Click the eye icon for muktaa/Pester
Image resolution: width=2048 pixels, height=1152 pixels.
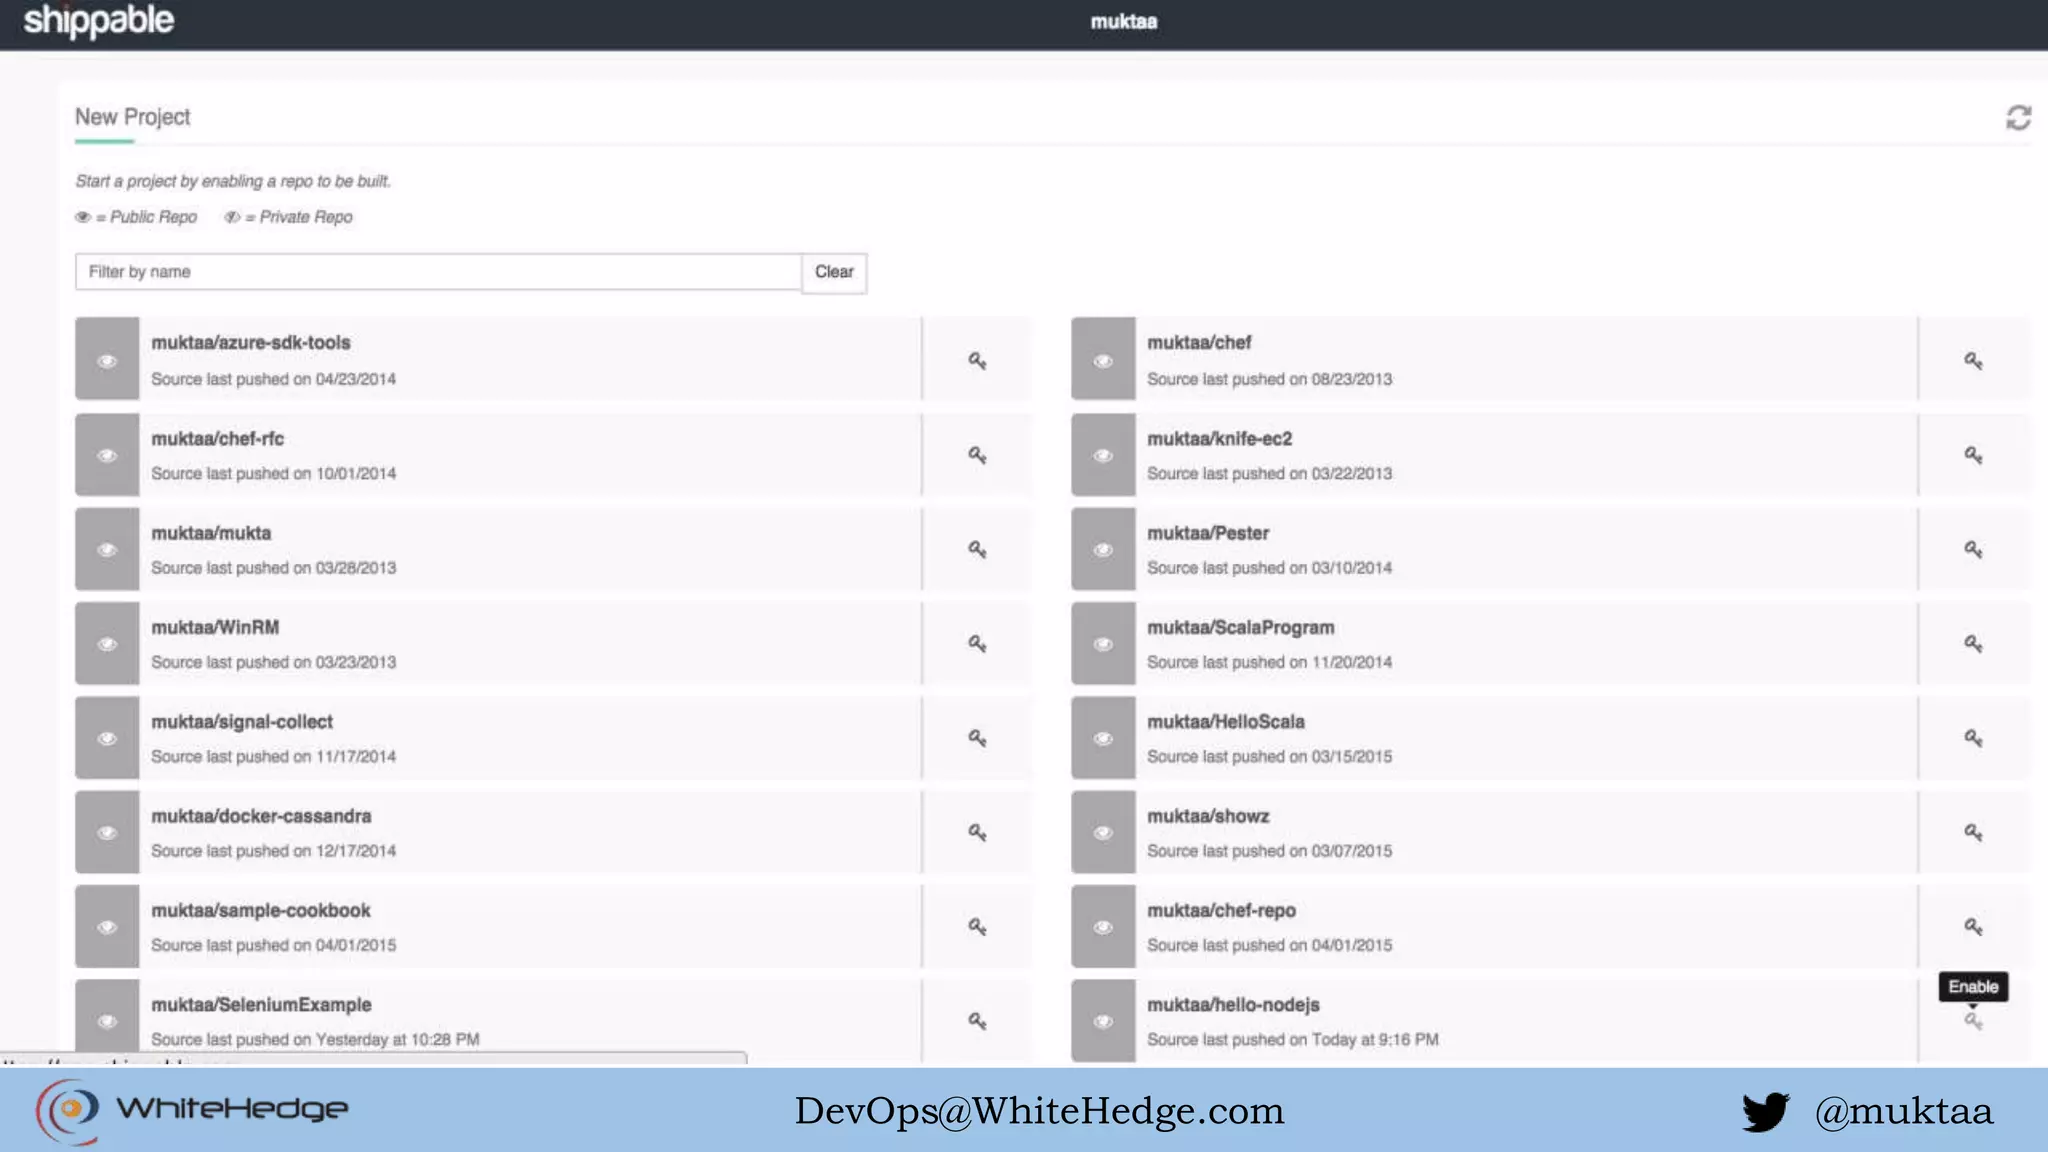point(1103,549)
